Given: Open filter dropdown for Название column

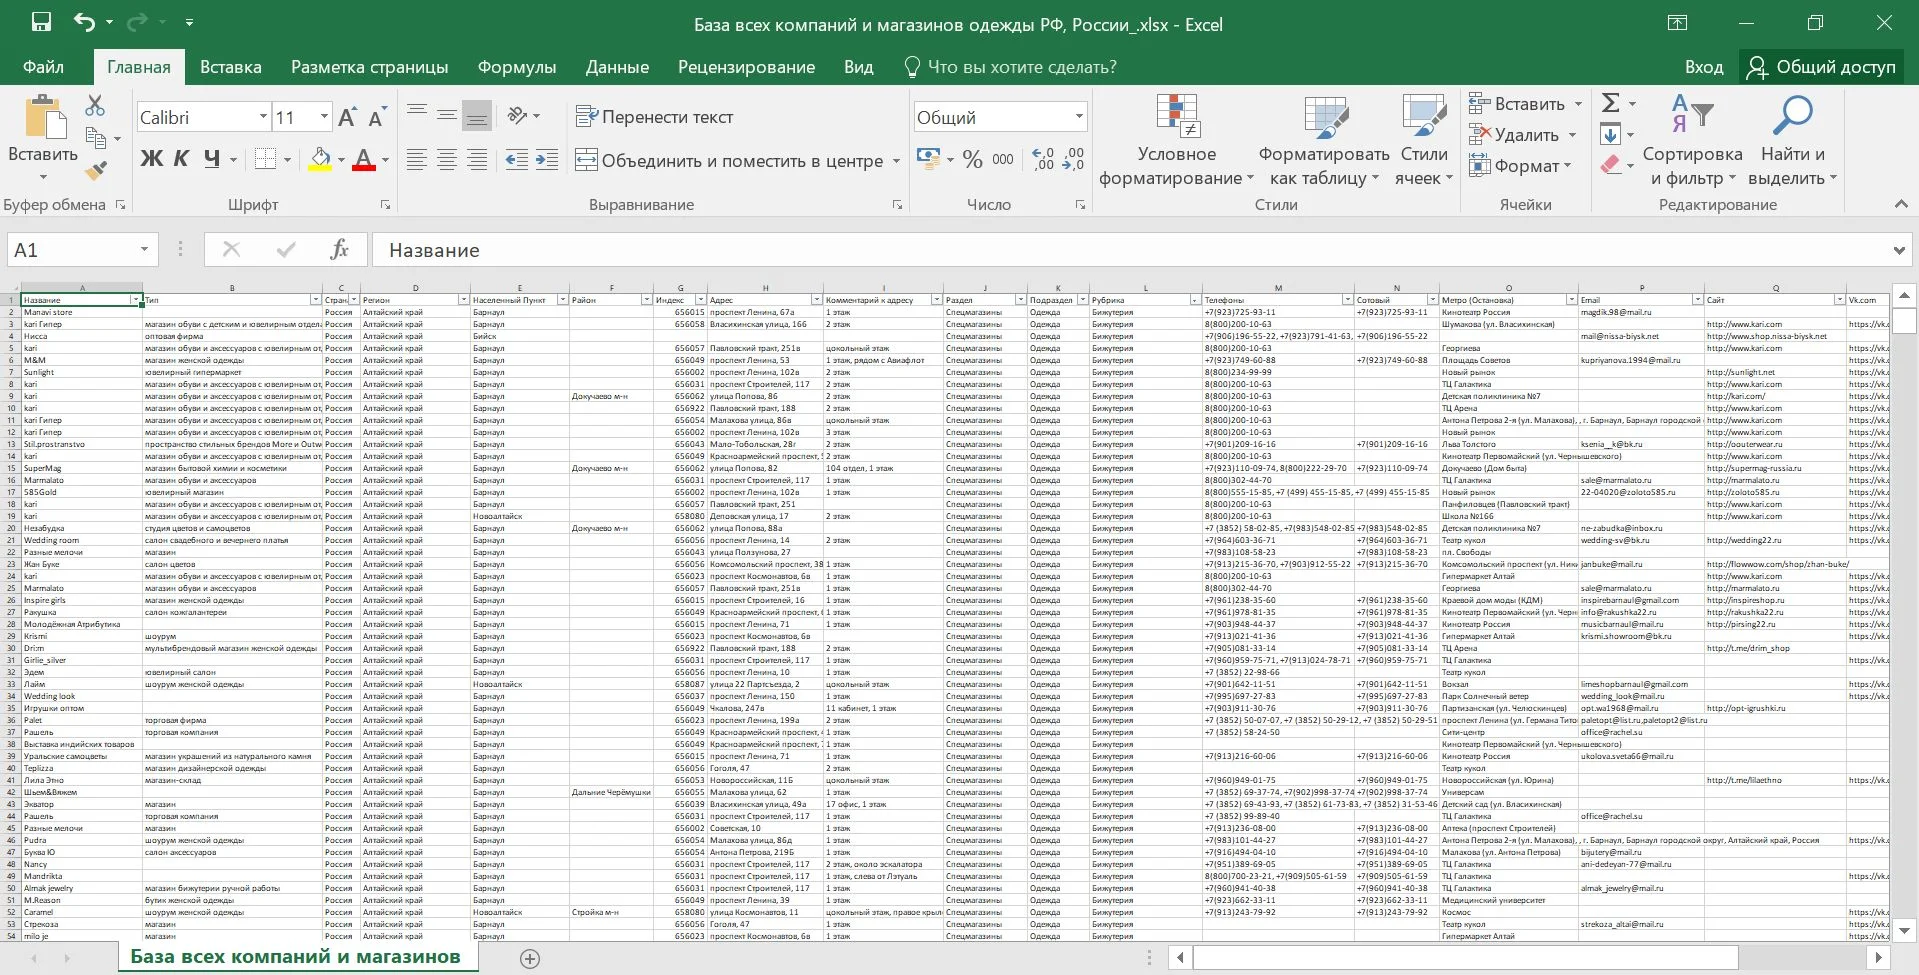Looking at the screenshot, I should click(135, 300).
